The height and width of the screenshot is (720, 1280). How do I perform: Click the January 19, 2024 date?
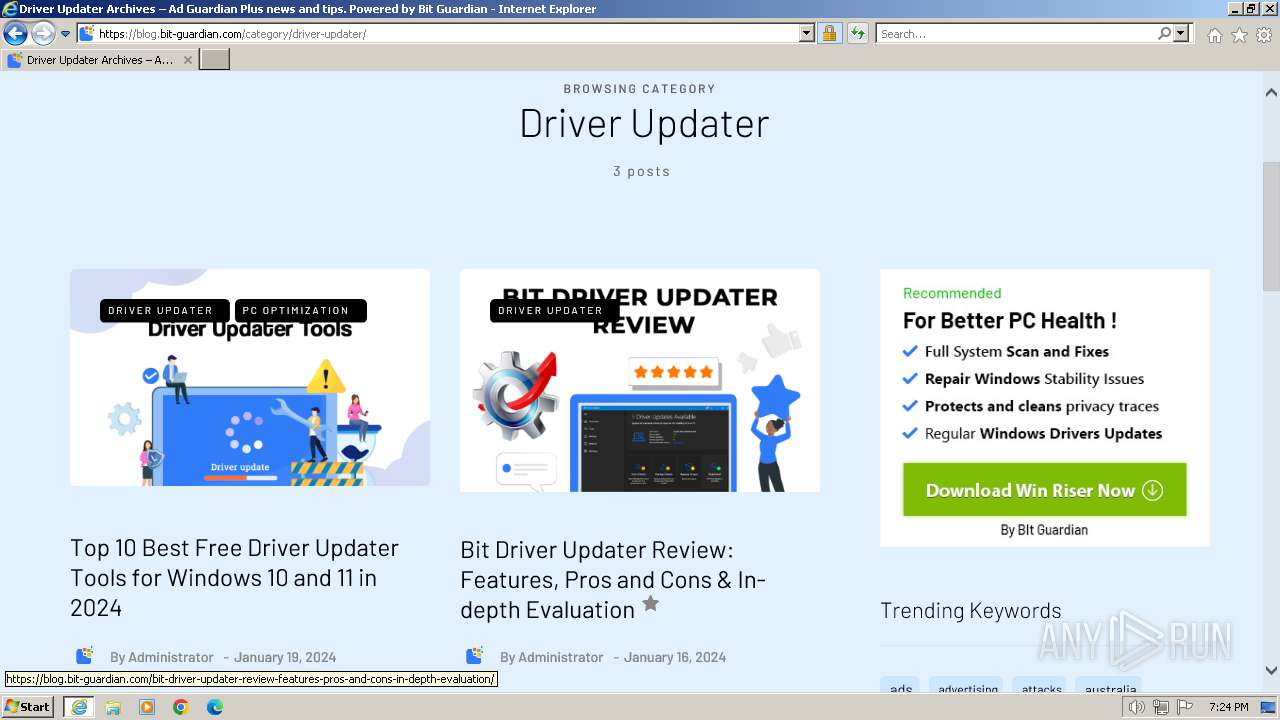(x=285, y=657)
